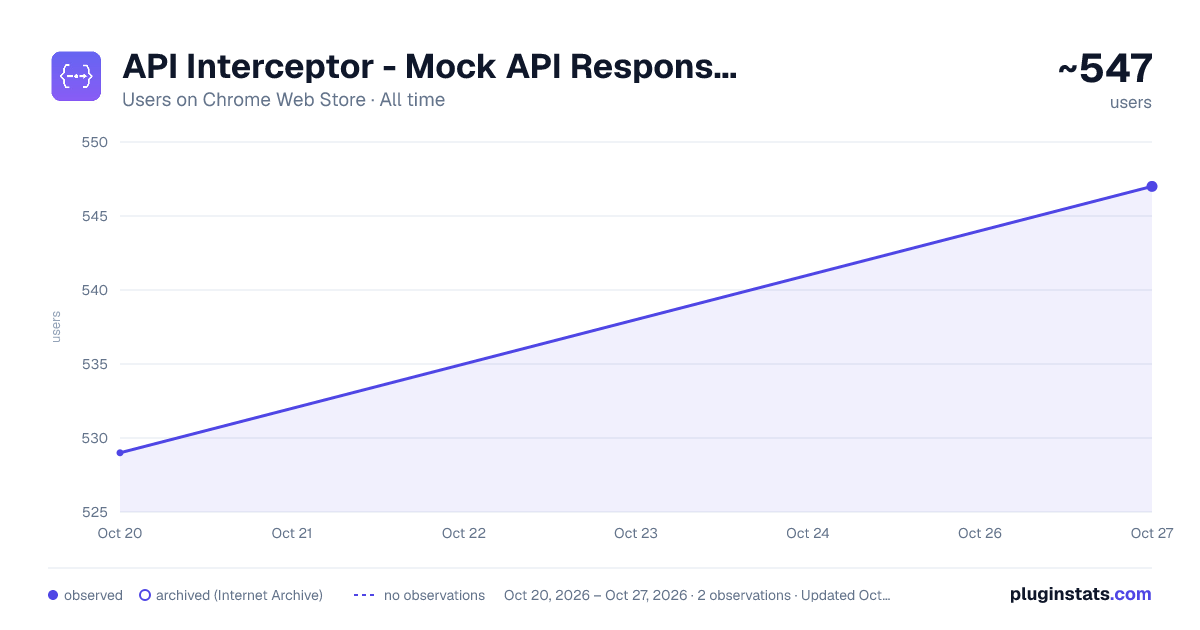Click the API Interceptor chart title

[x=429, y=67]
